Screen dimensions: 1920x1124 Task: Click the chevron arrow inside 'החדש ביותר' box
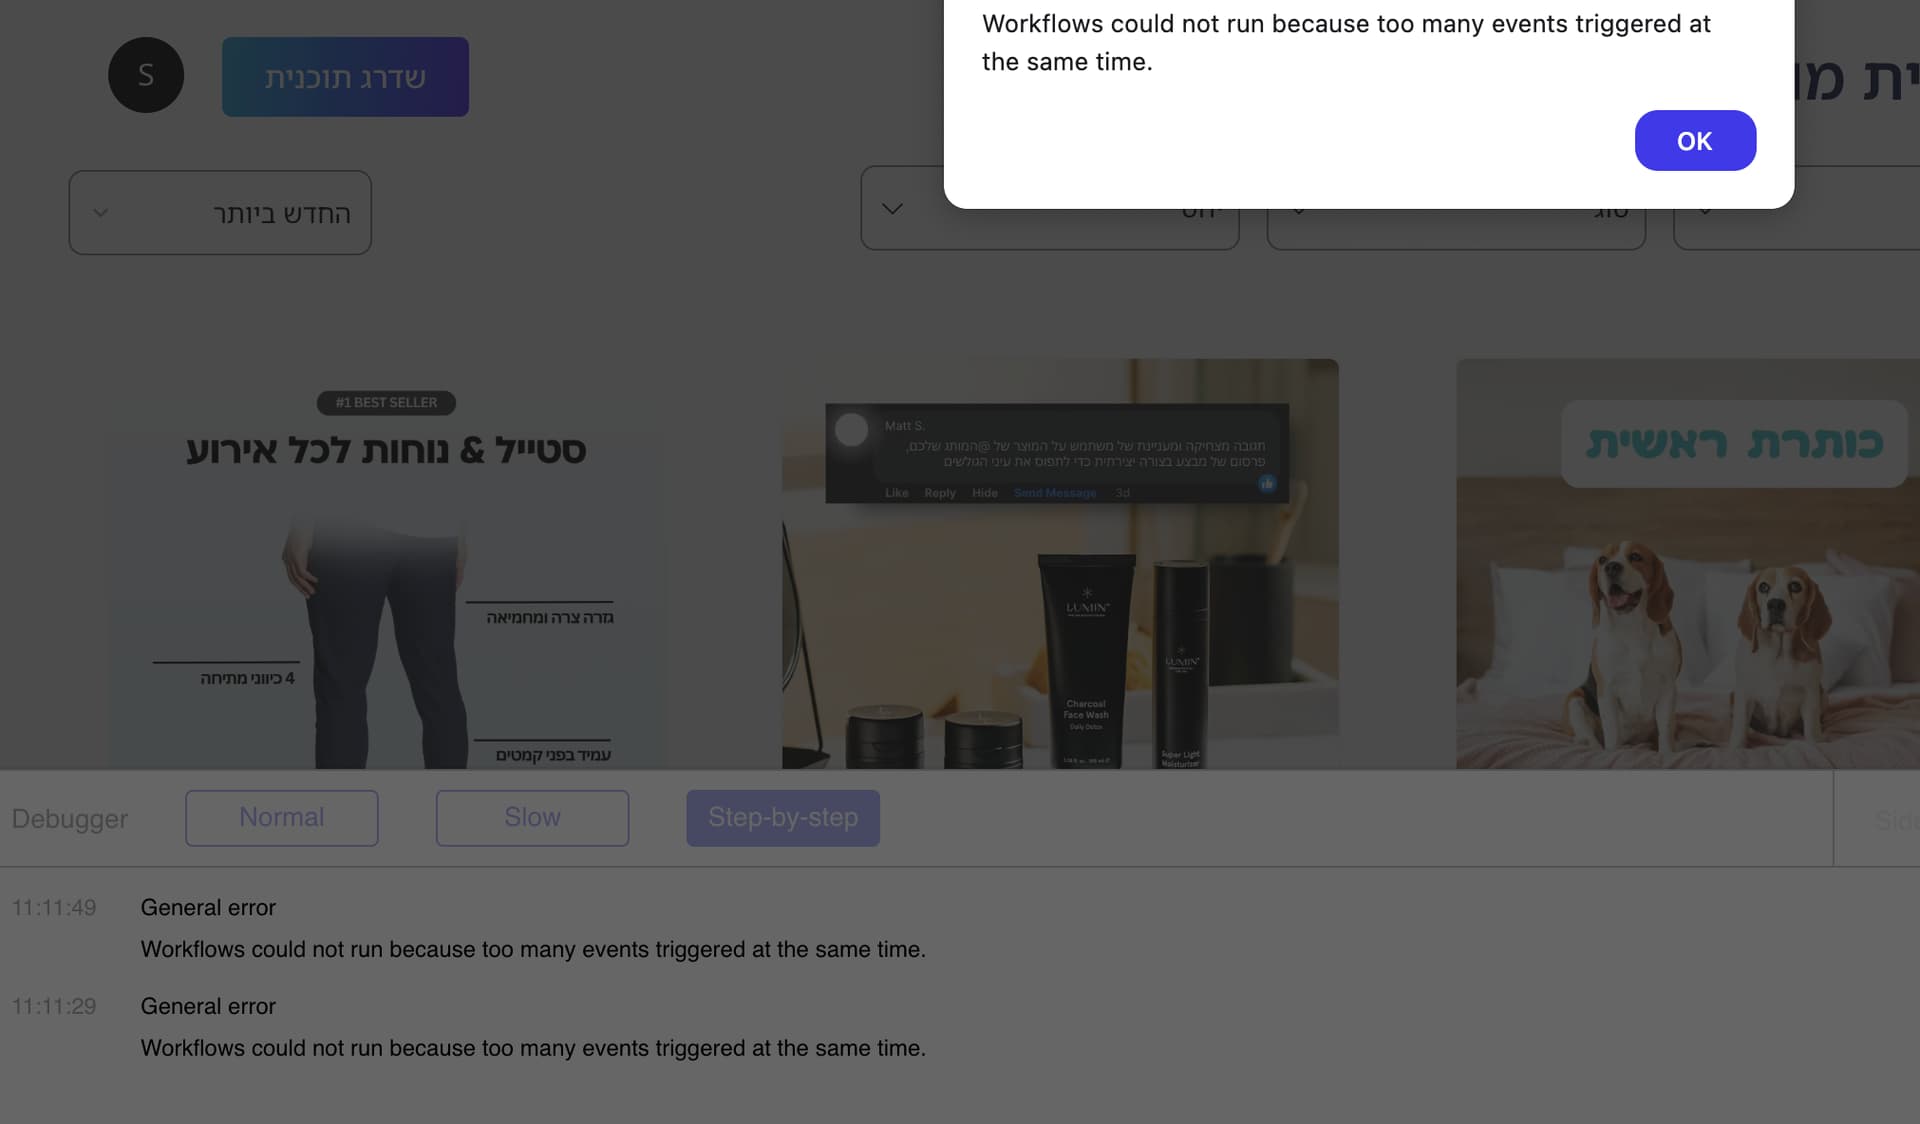click(101, 213)
